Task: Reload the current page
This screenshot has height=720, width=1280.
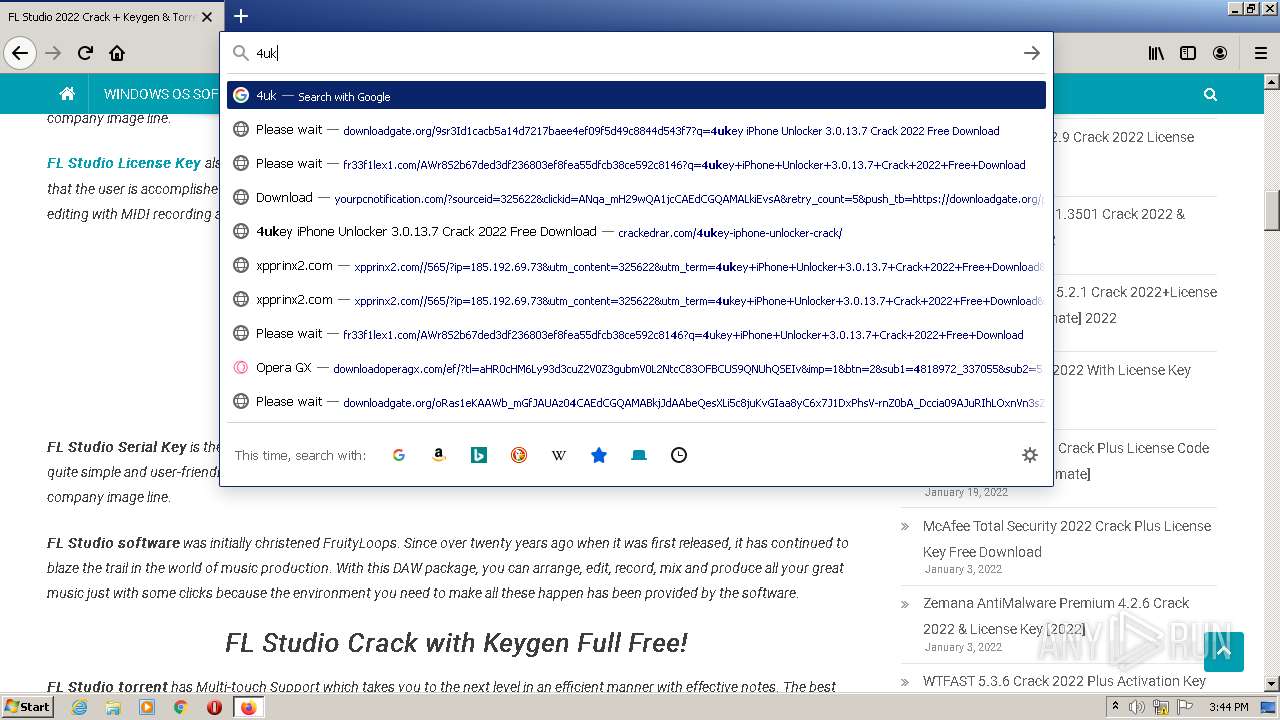Action: point(85,53)
